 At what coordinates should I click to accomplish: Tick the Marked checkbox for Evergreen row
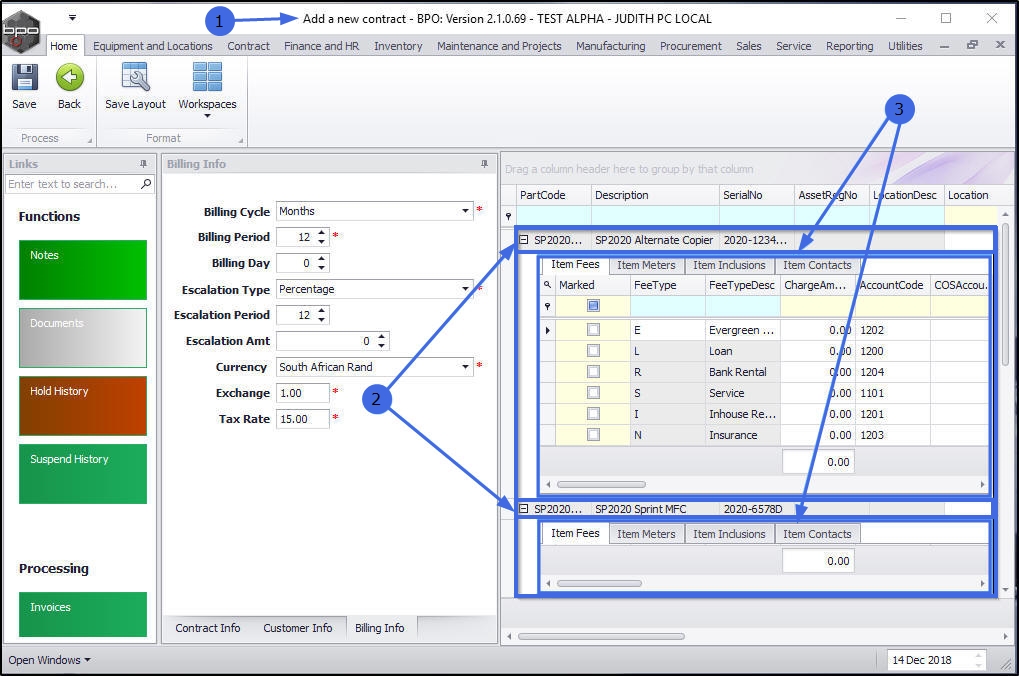[x=593, y=330]
